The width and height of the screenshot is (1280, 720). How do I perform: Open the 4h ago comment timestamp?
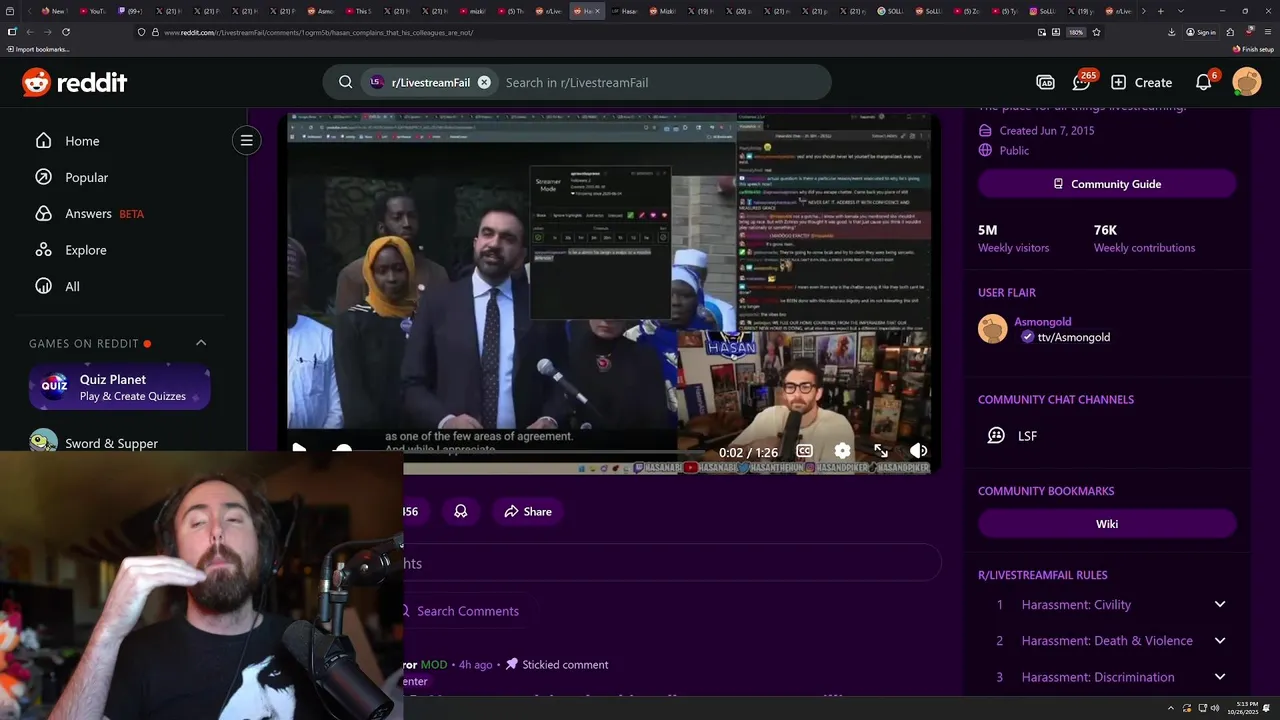[x=474, y=665]
